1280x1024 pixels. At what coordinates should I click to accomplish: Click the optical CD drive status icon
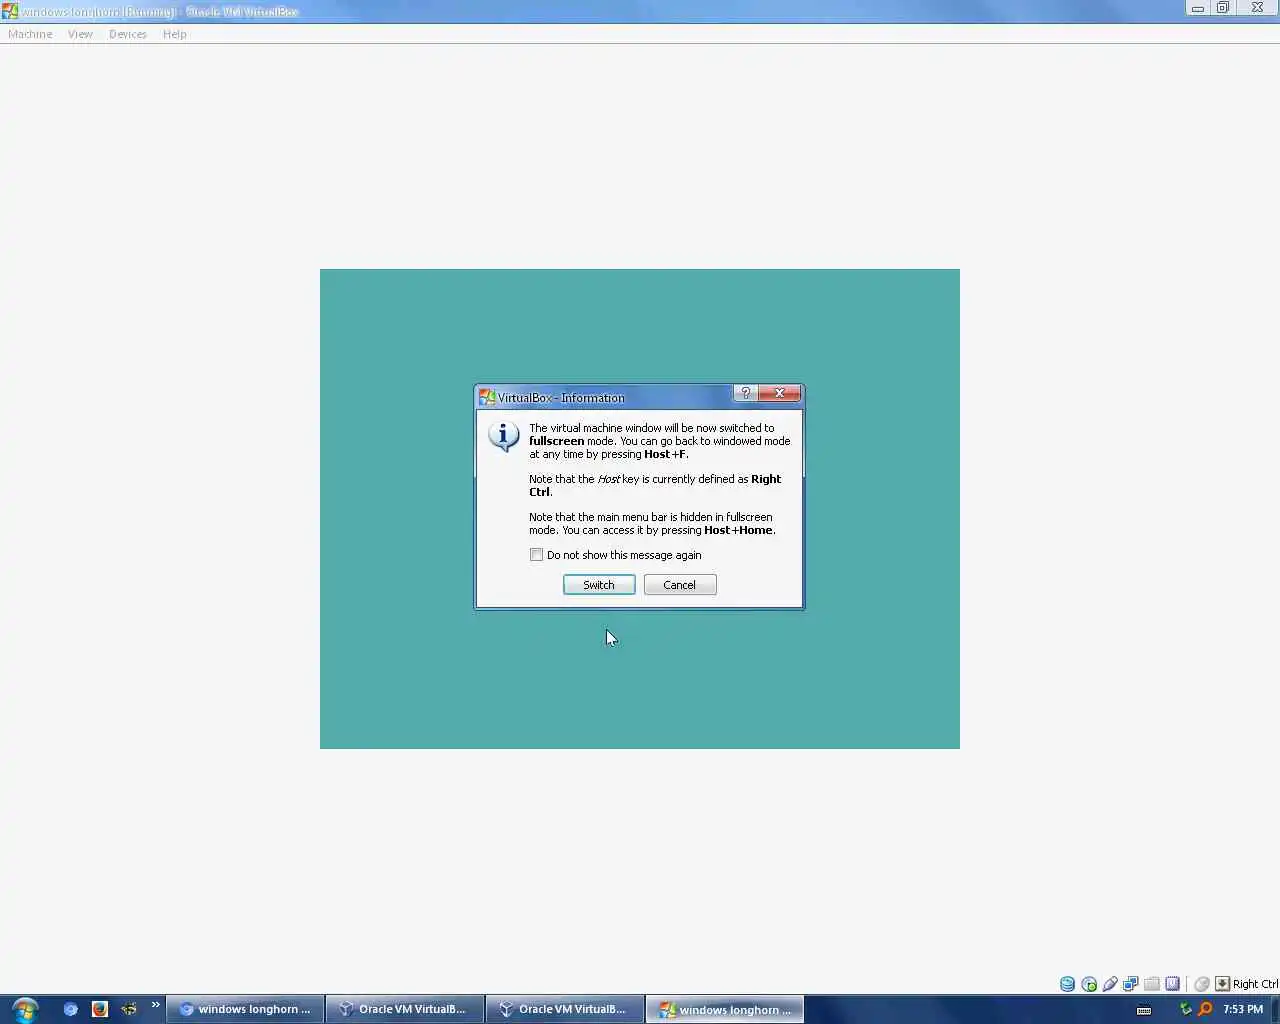point(1089,984)
